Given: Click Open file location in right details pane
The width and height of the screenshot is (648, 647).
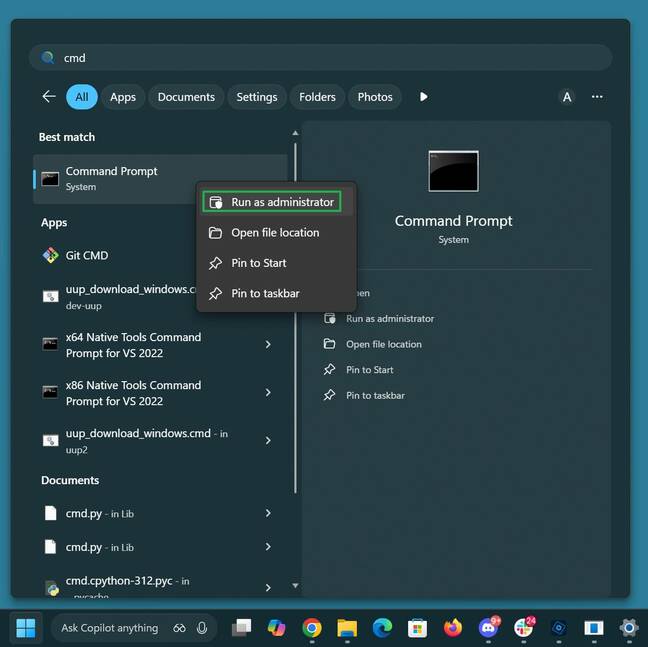Looking at the screenshot, I should click(383, 344).
